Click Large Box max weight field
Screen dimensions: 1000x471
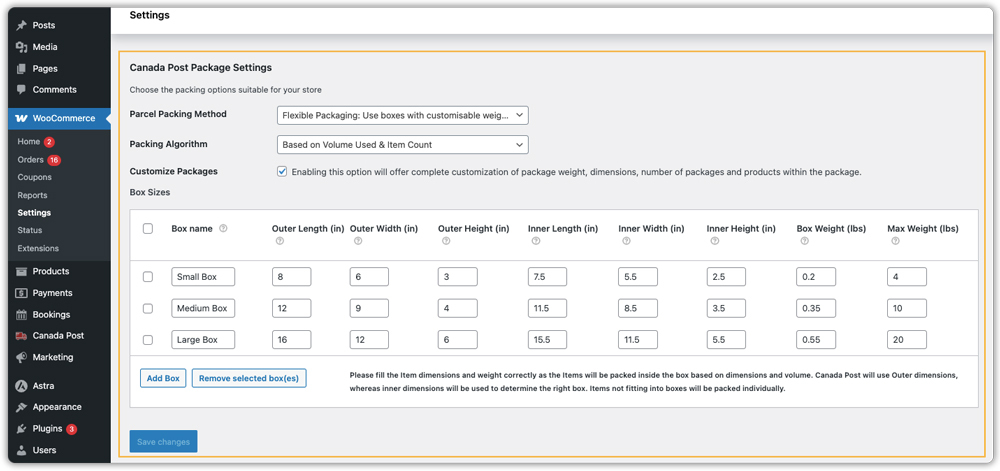[907, 340]
